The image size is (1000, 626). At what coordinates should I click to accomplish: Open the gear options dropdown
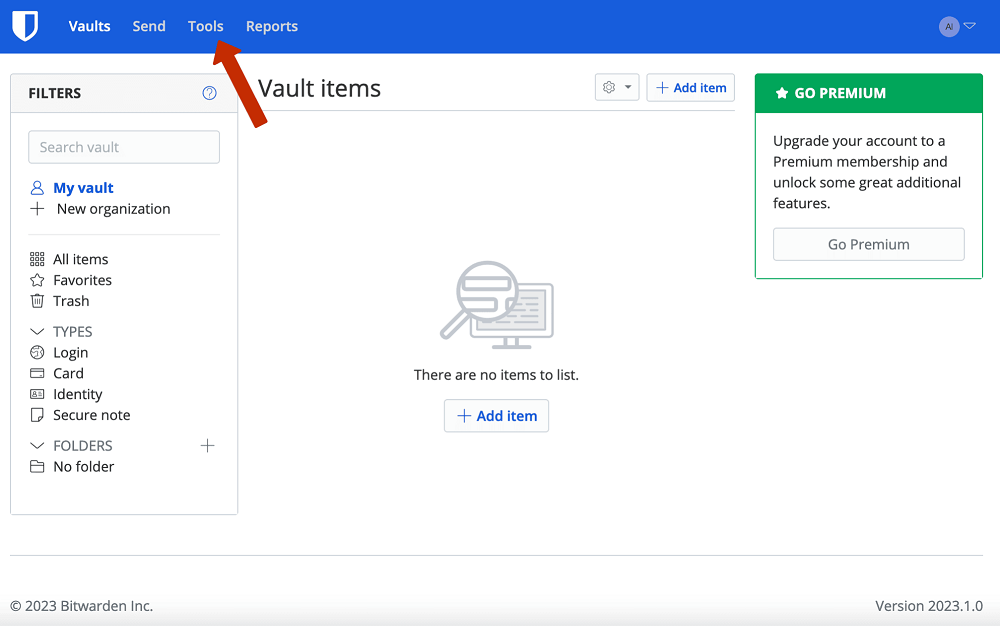click(617, 87)
